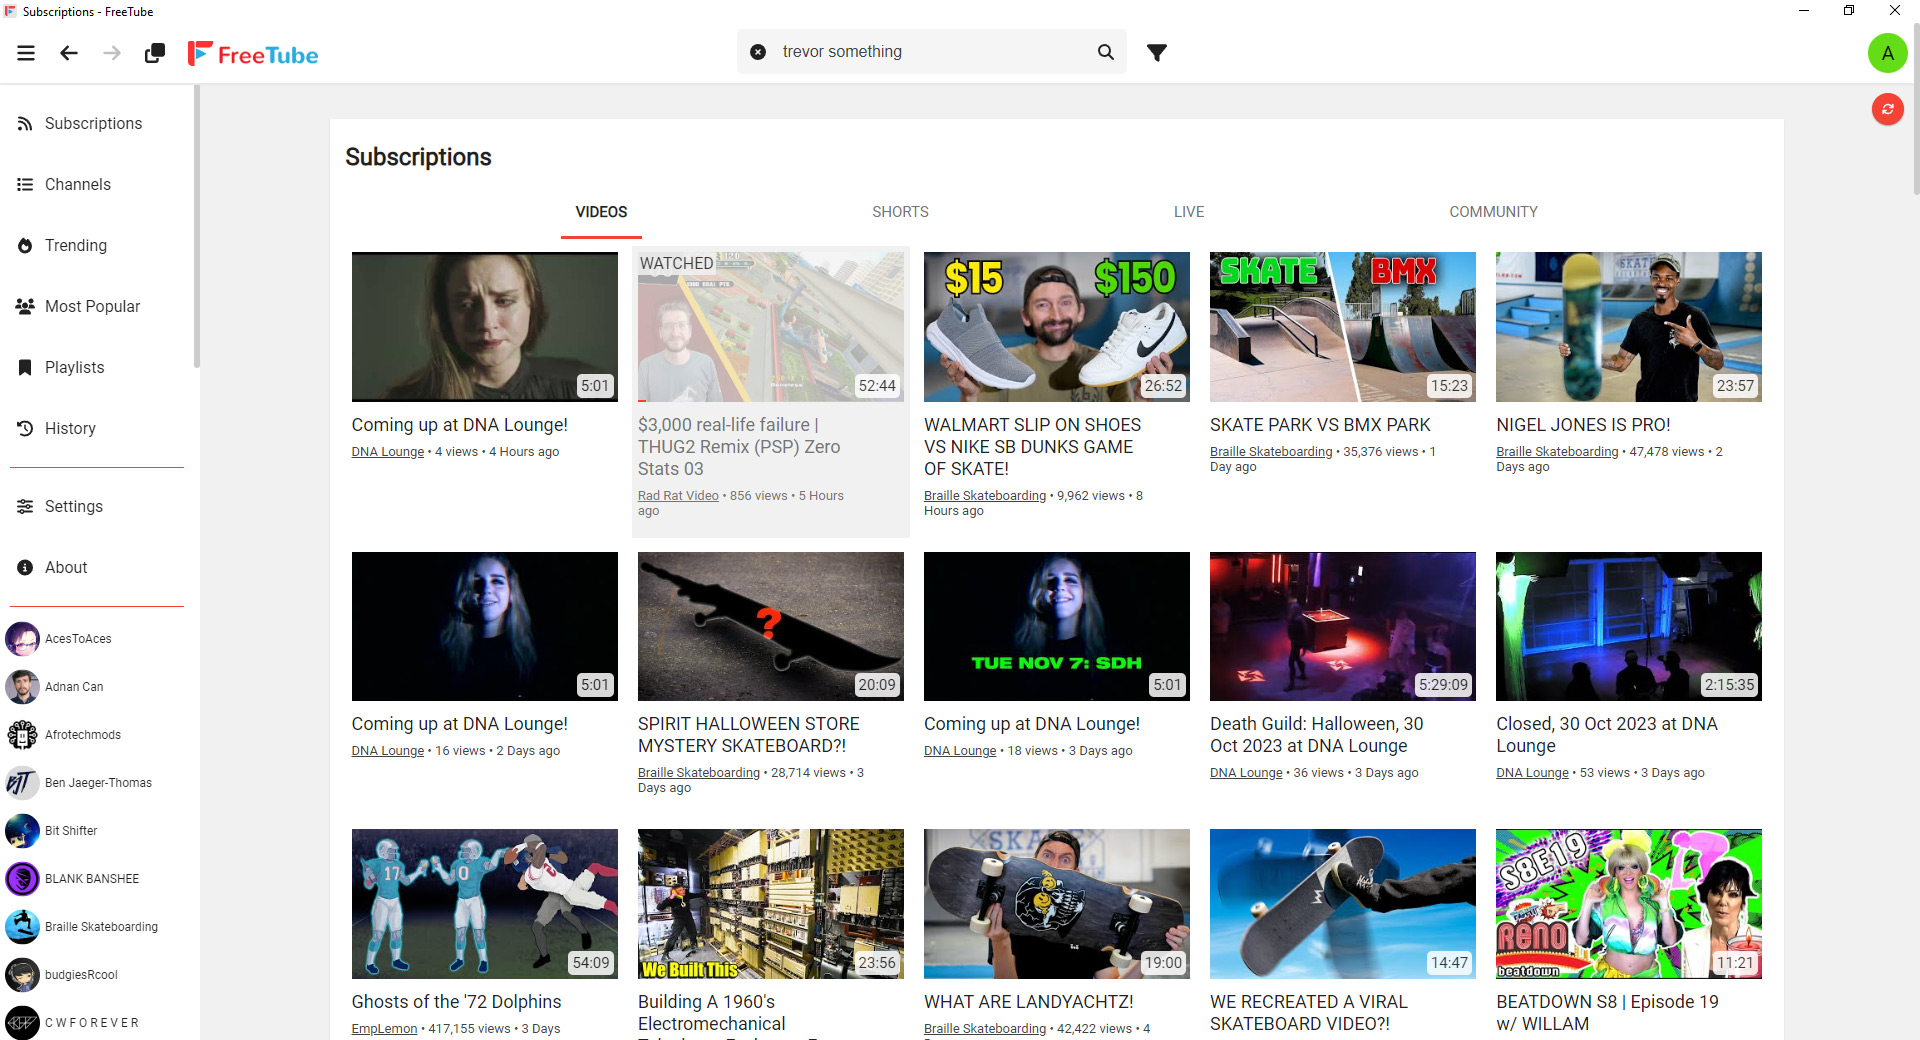Open Trending in the sidebar

[x=97, y=245]
